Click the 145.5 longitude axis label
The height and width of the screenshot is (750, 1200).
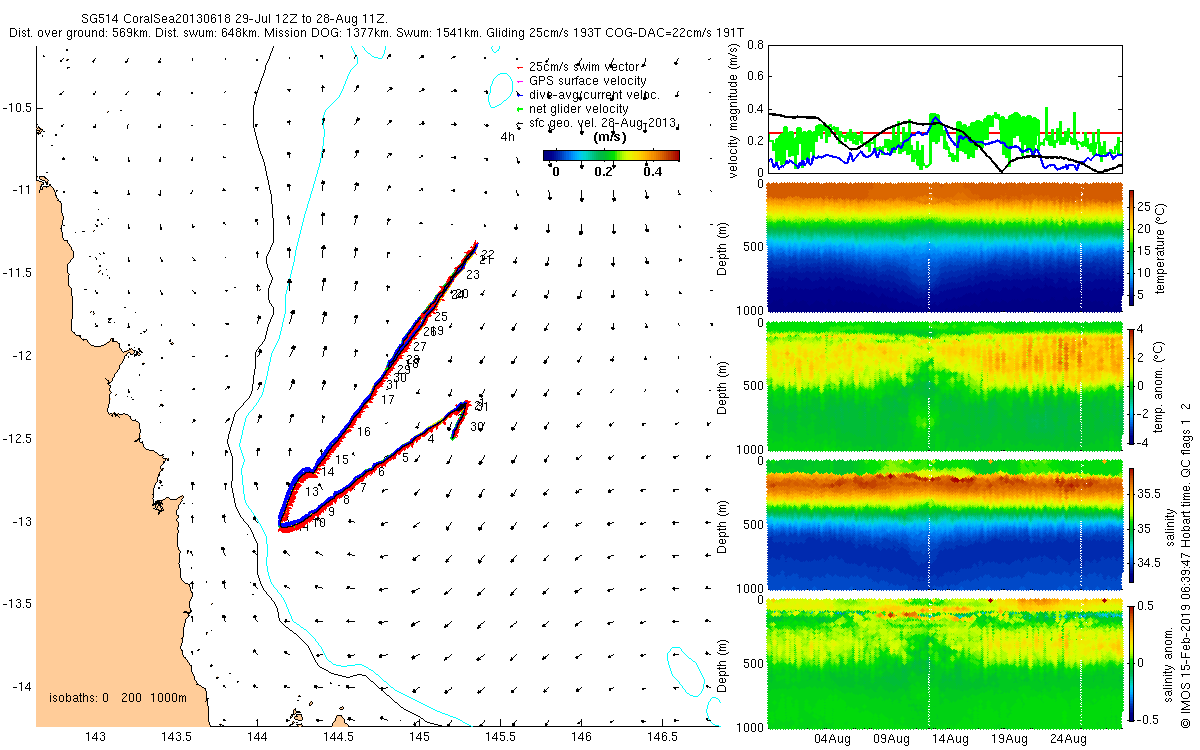click(x=500, y=737)
